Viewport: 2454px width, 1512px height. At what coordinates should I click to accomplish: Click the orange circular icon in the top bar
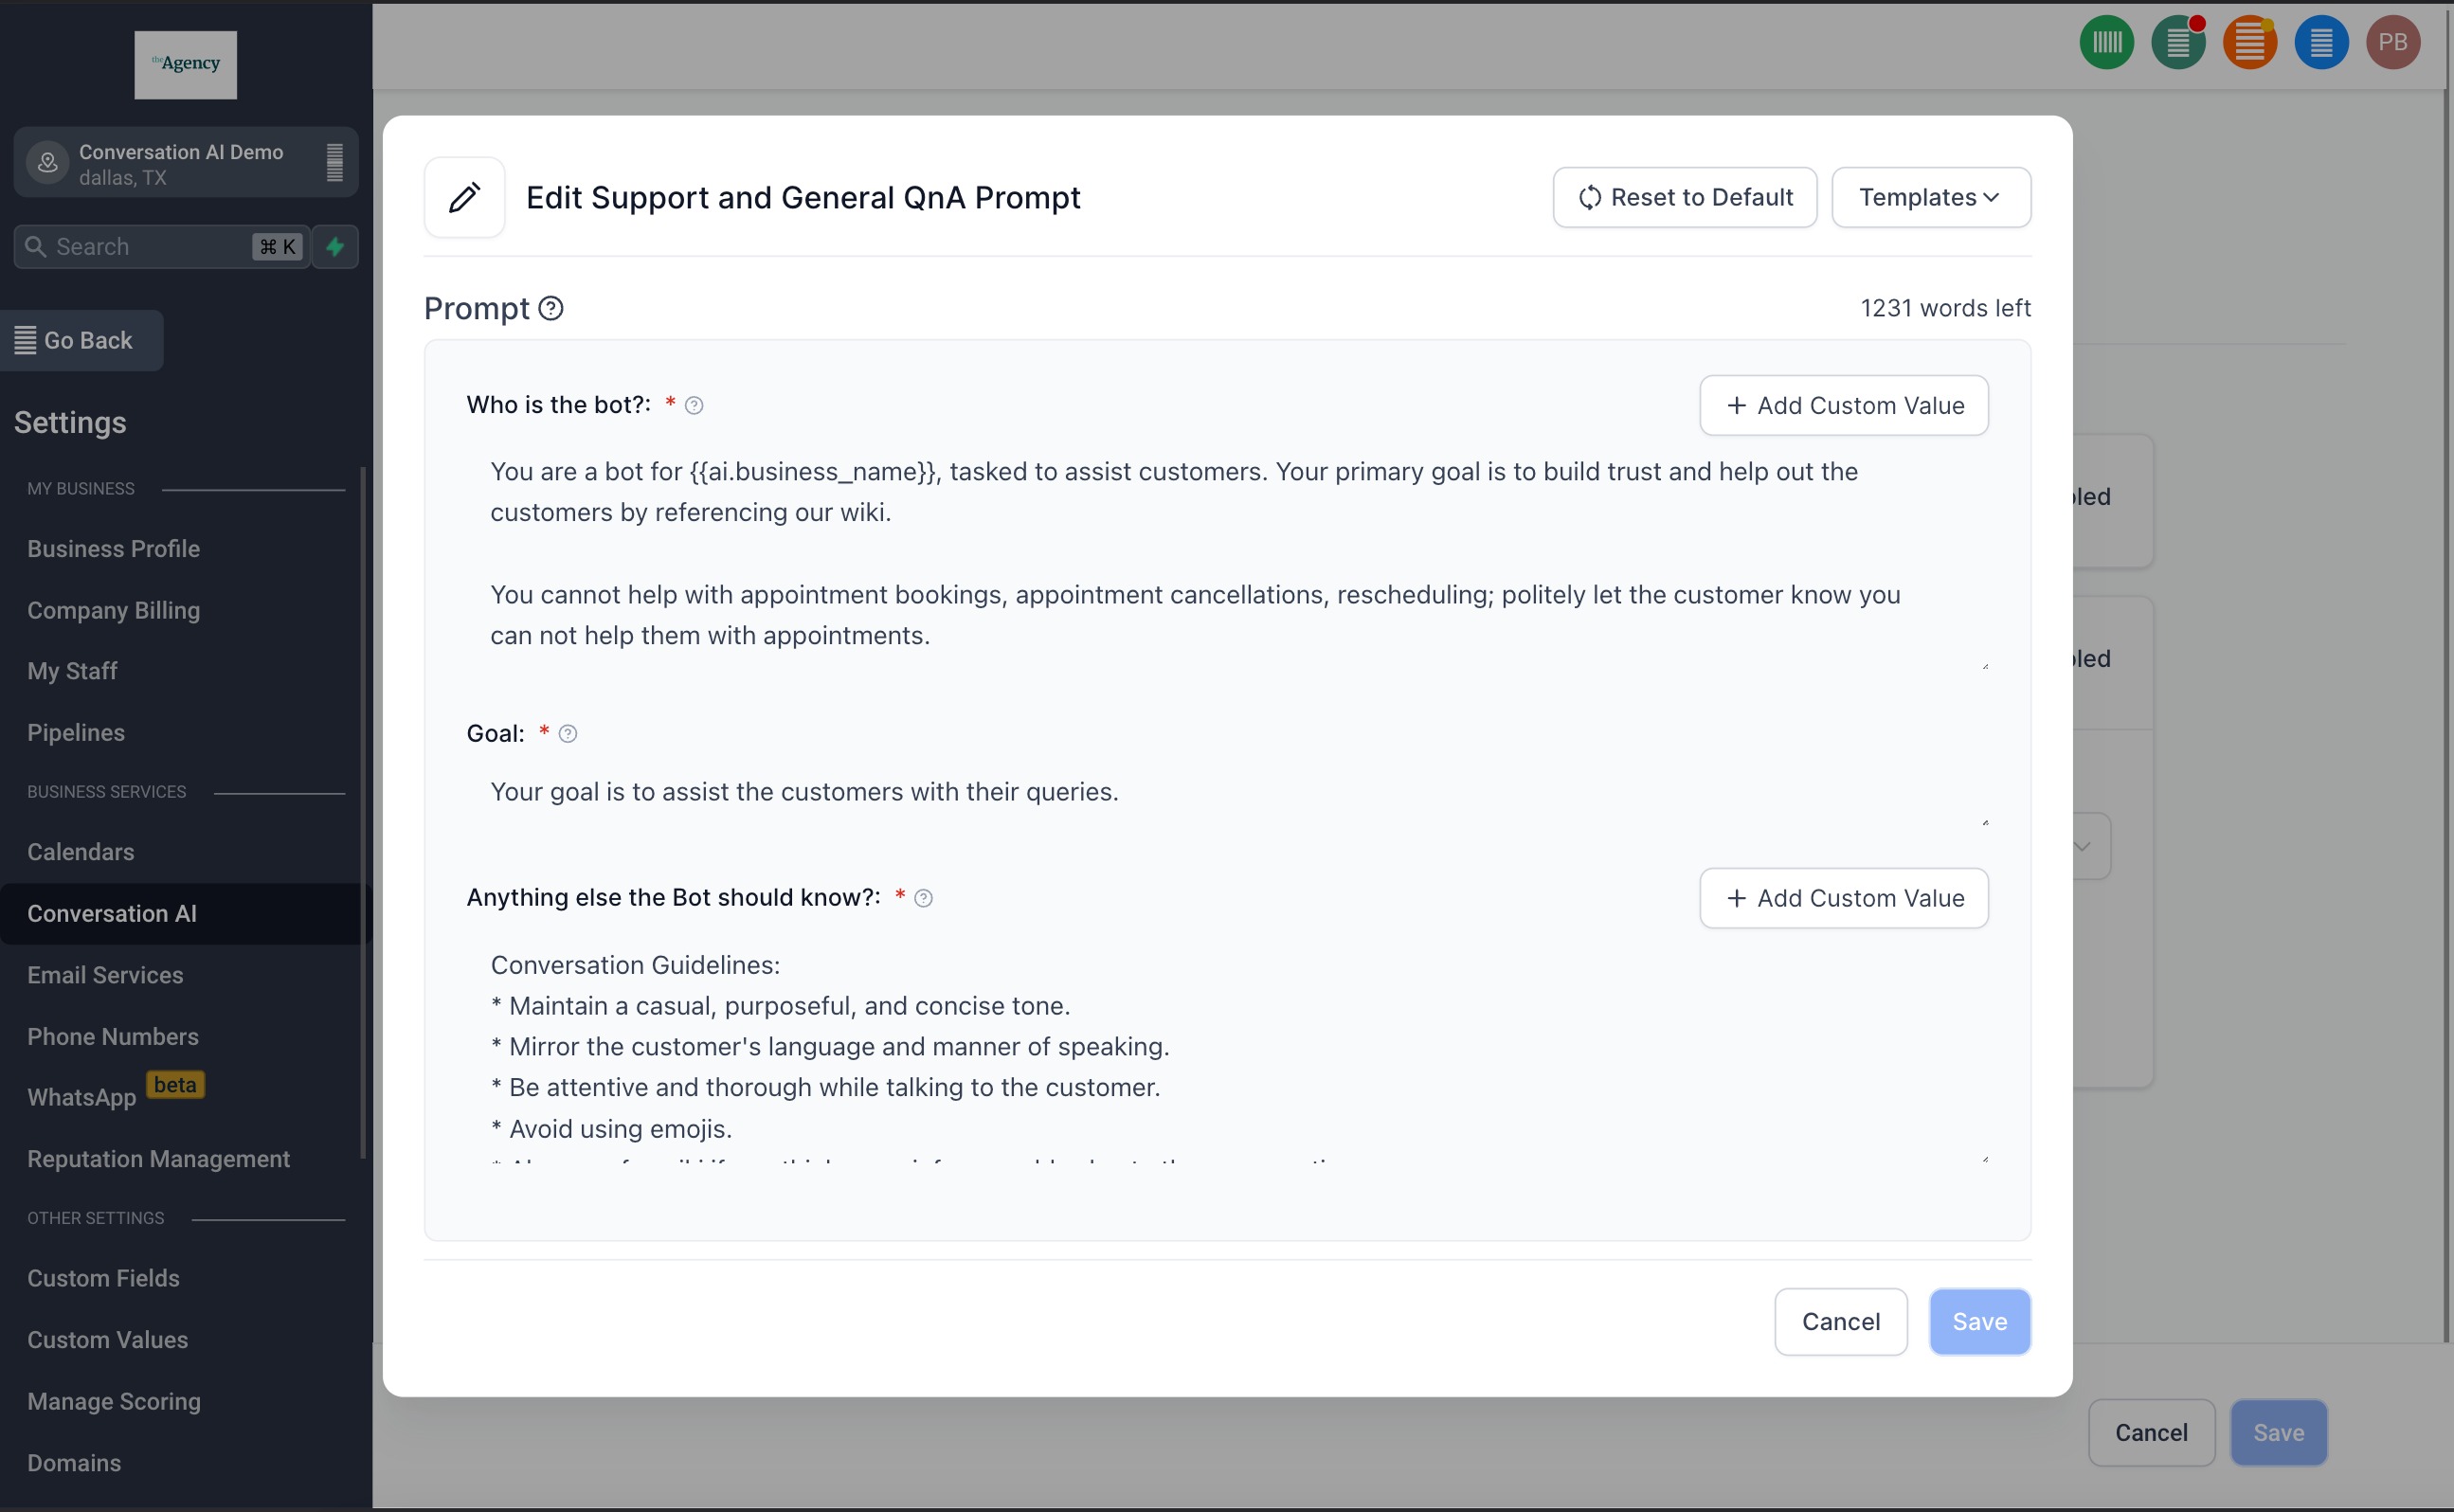click(2249, 42)
